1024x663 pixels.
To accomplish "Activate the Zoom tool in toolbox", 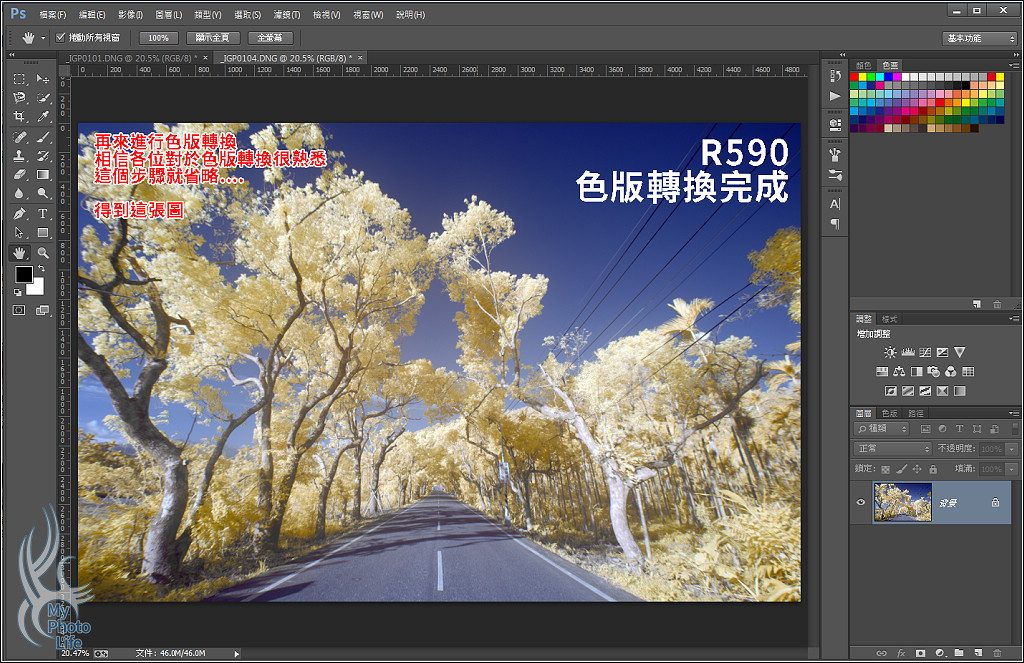I will click(43, 252).
